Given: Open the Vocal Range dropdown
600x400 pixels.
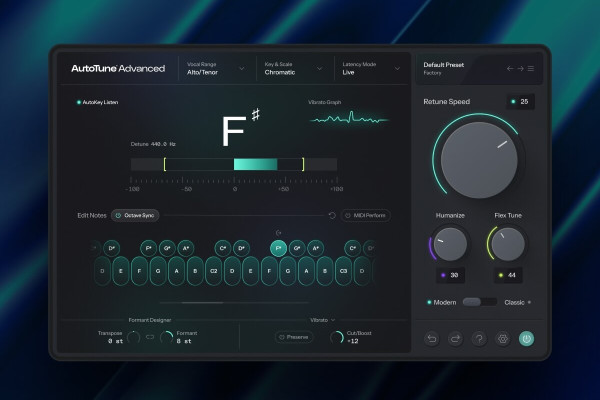Looking at the screenshot, I should coord(215,69).
